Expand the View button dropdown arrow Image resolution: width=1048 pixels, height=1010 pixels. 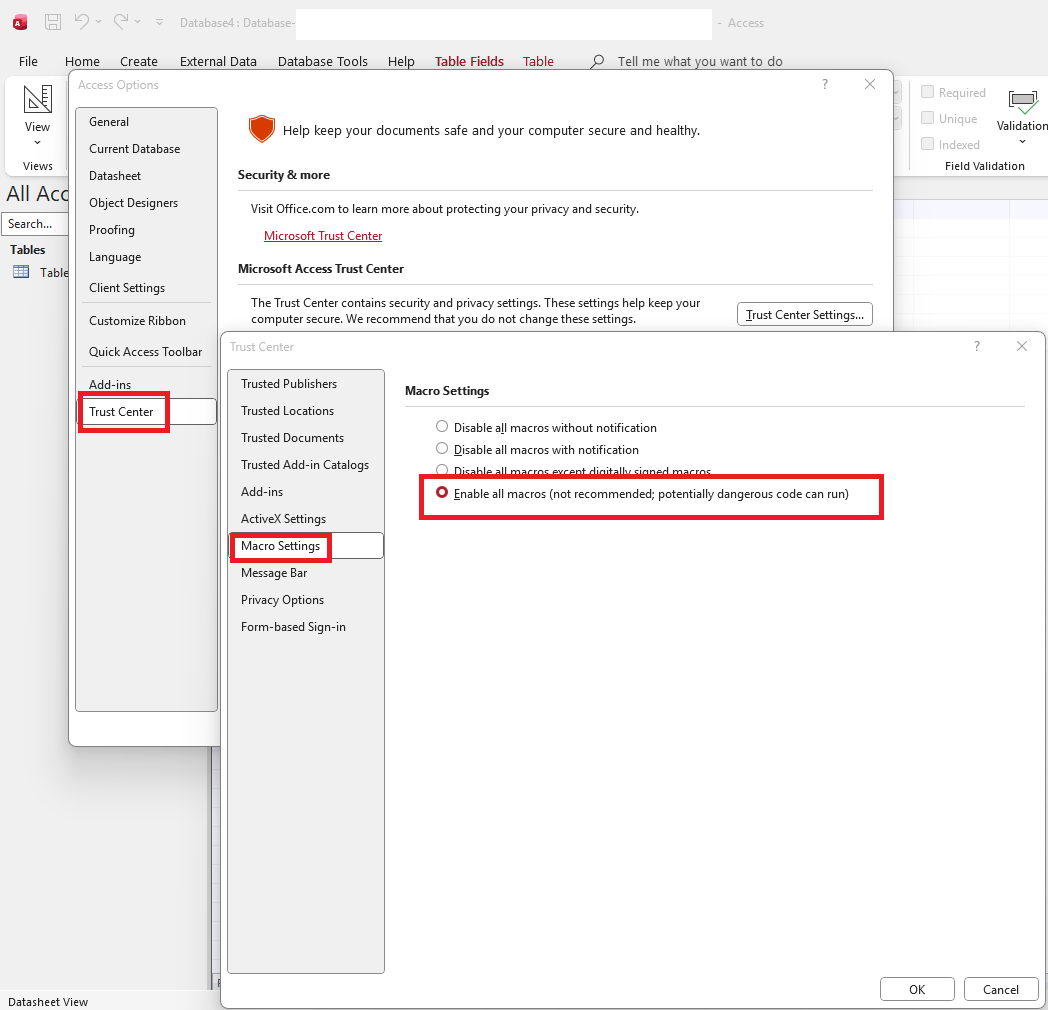37,142
